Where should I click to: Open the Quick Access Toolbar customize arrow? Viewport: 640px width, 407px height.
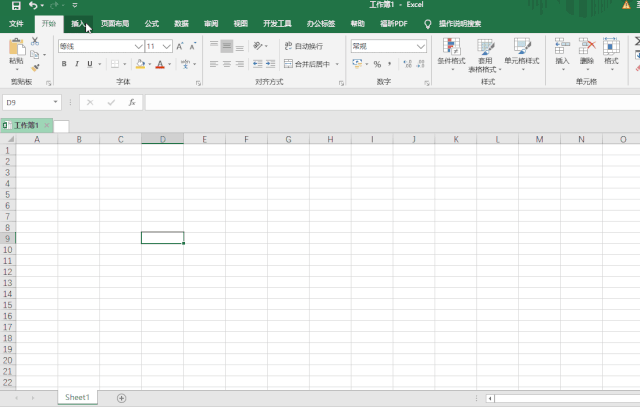pos(75,6)
